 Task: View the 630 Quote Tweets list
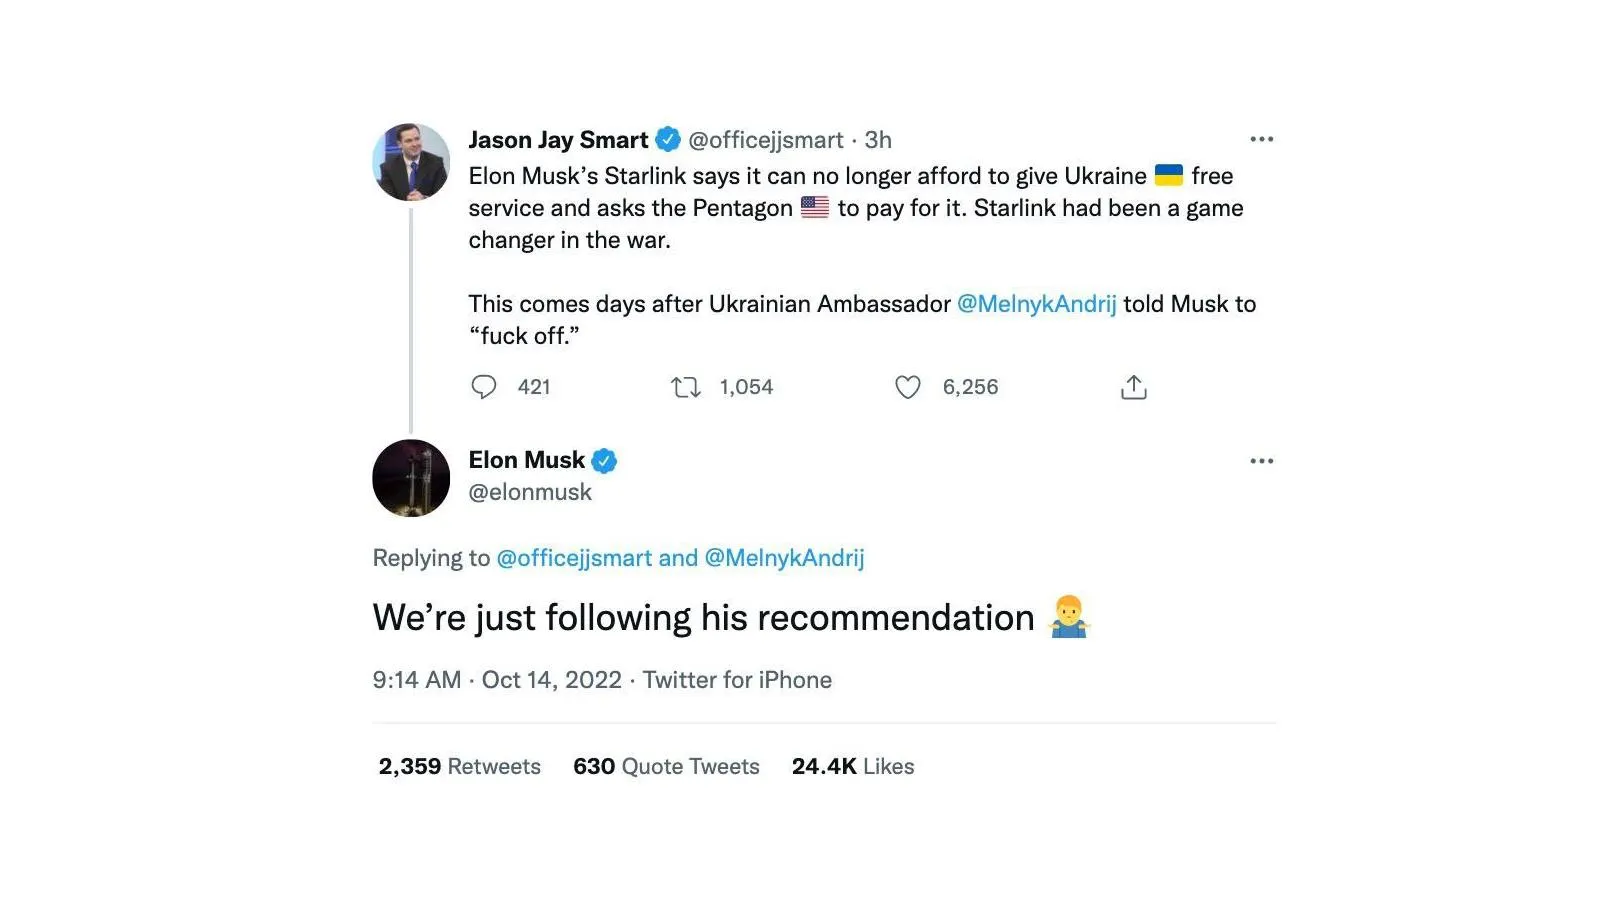pos(666,766)
